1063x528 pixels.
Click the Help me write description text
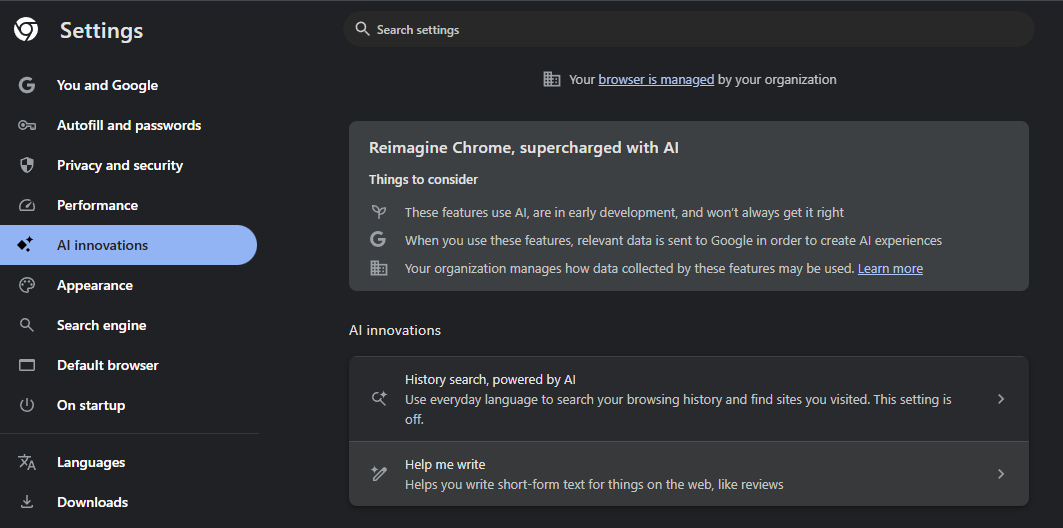[x=594, y=485]
